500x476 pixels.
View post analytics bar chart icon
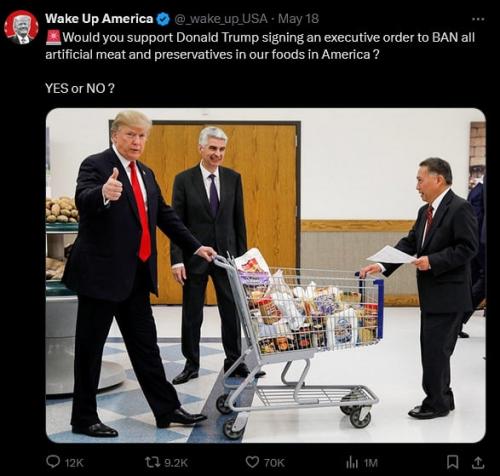[x=352, y=463]
